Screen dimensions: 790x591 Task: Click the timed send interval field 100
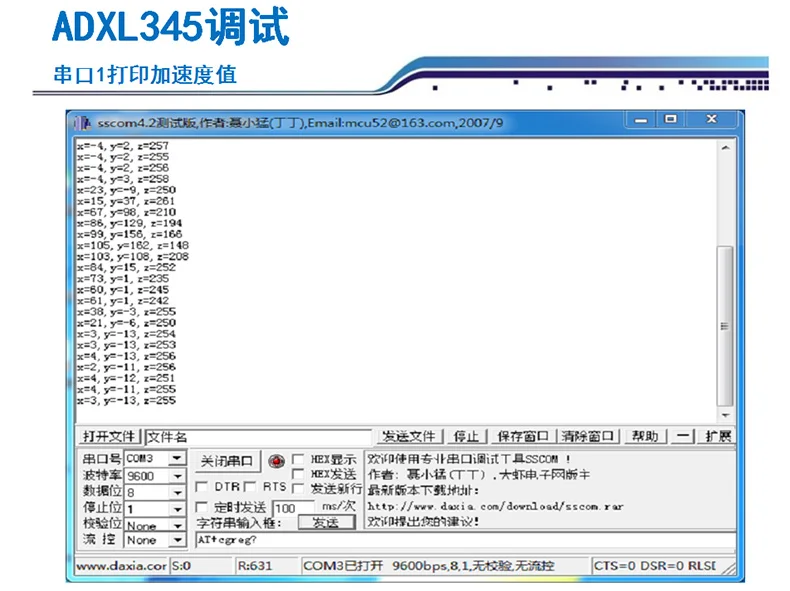293,508
